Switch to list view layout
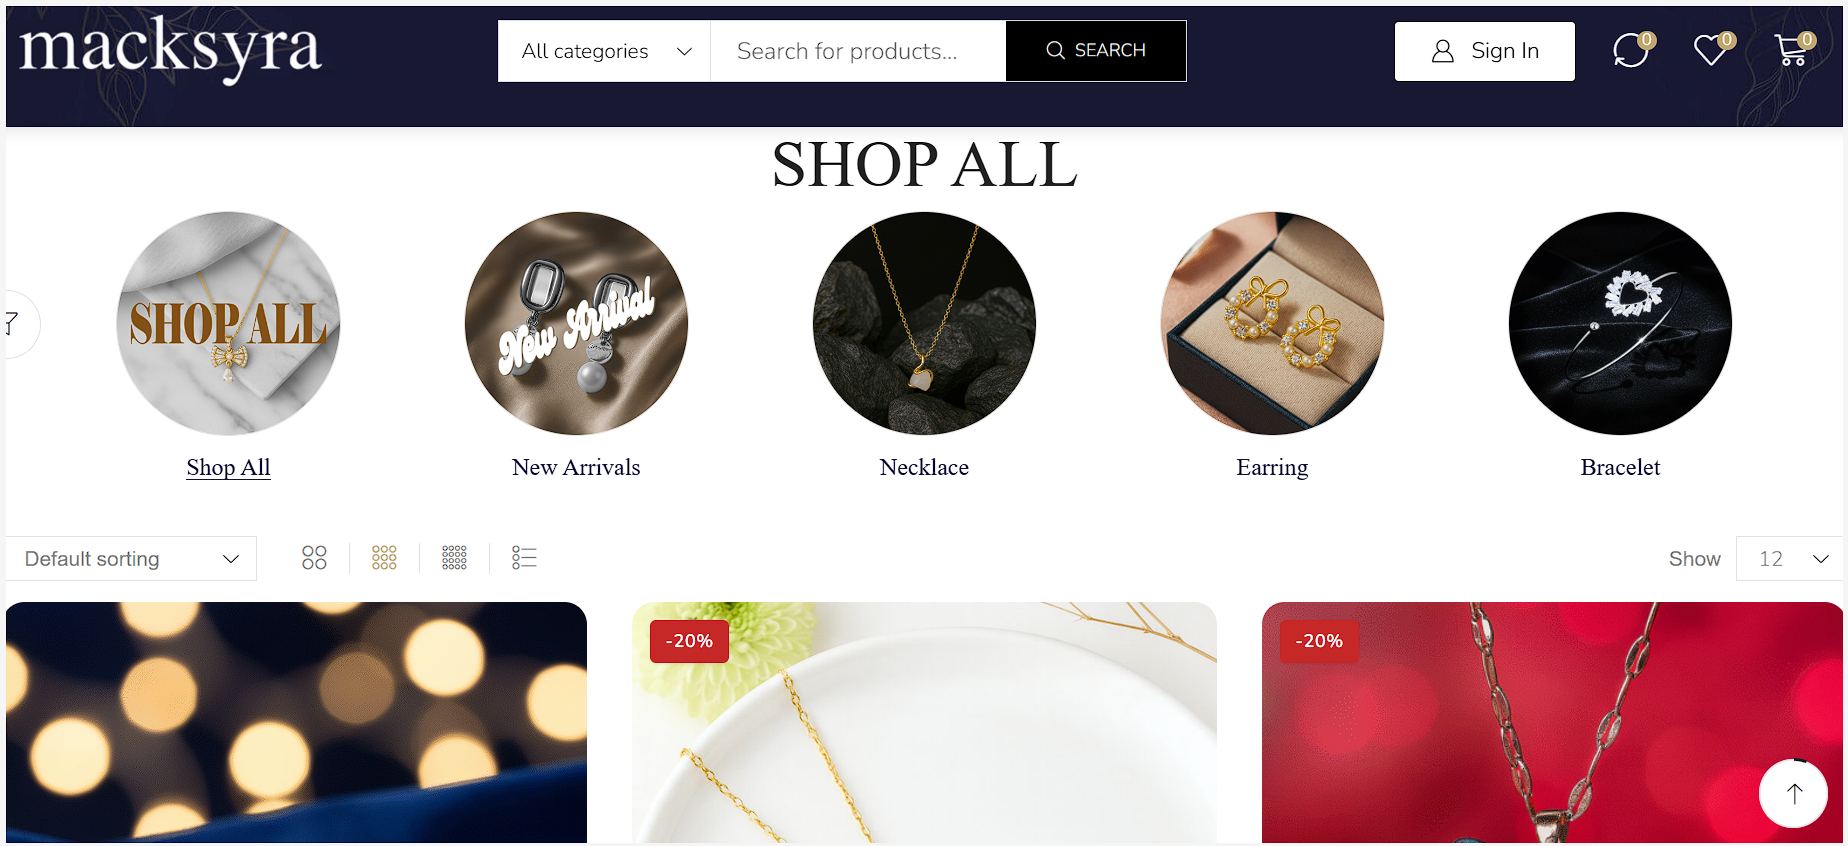Image resolution: width=1848 pixels, height=846 pixels. pyautogui.click(x=524, y=558)
